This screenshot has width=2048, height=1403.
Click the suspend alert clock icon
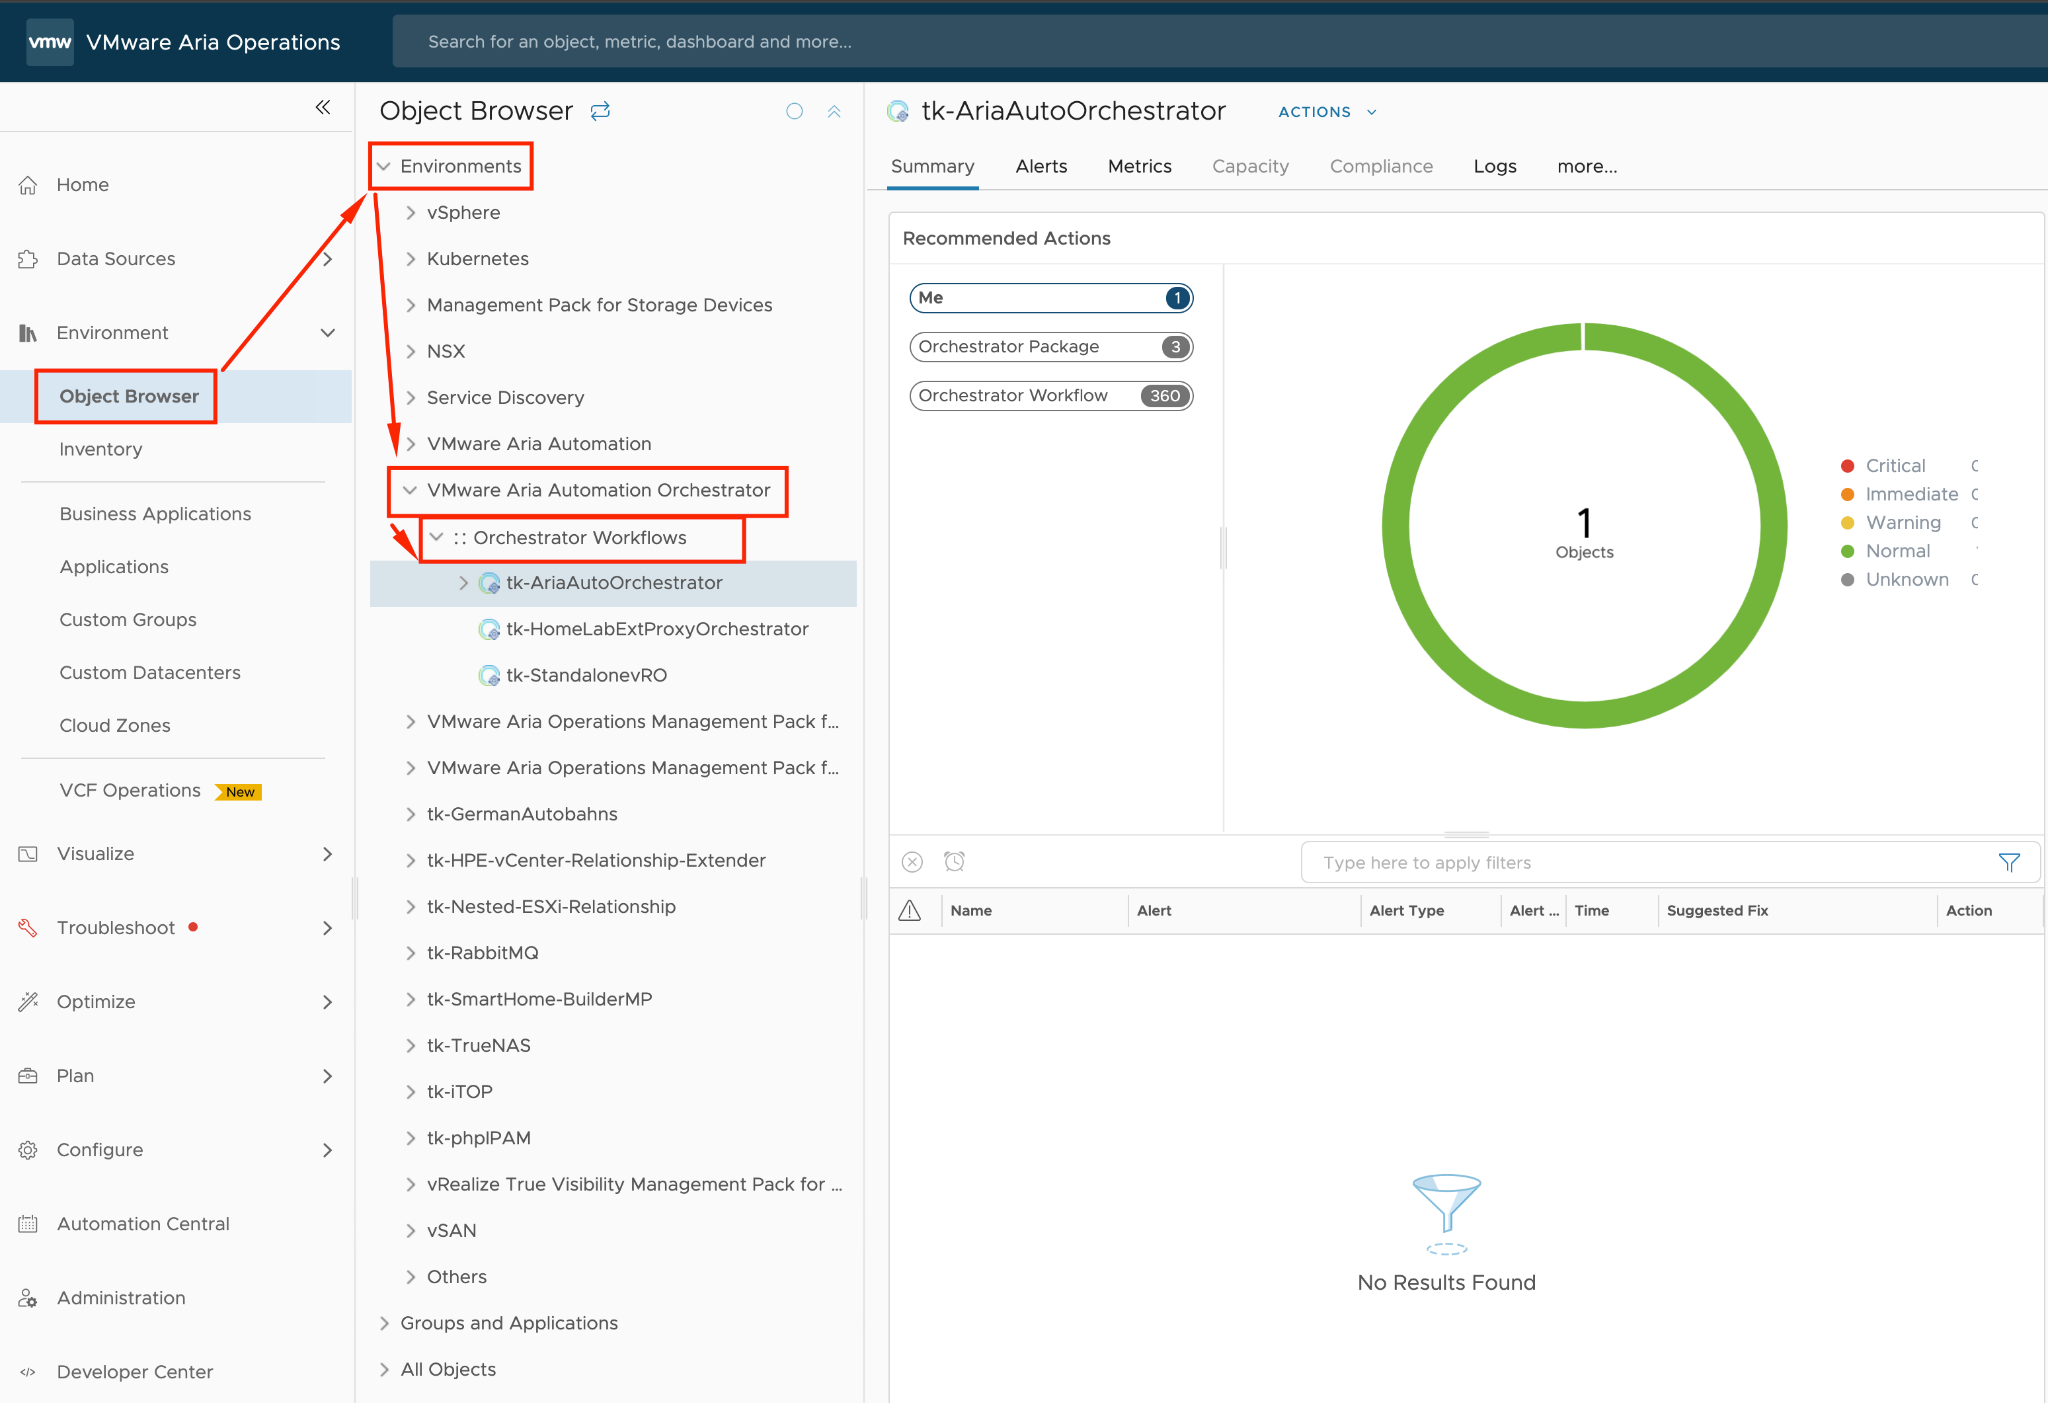click(955, 862)
